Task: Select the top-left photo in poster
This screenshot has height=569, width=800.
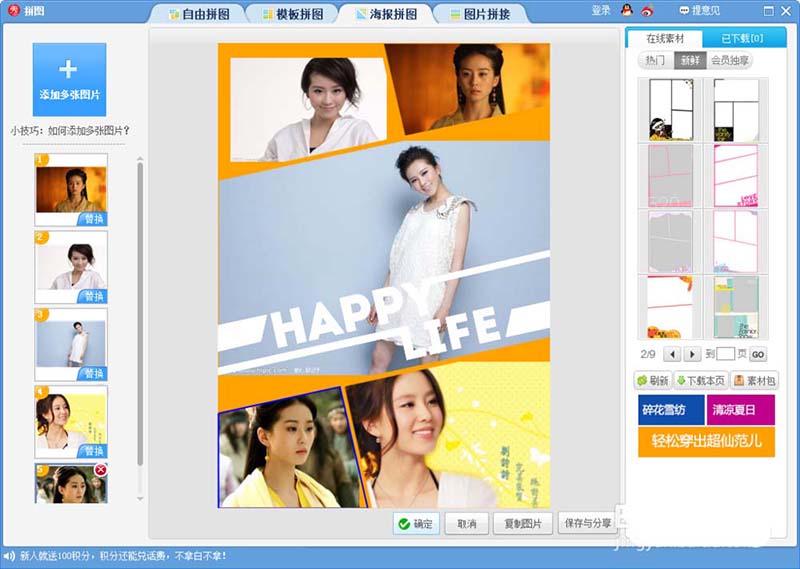Action: (309, 108)
